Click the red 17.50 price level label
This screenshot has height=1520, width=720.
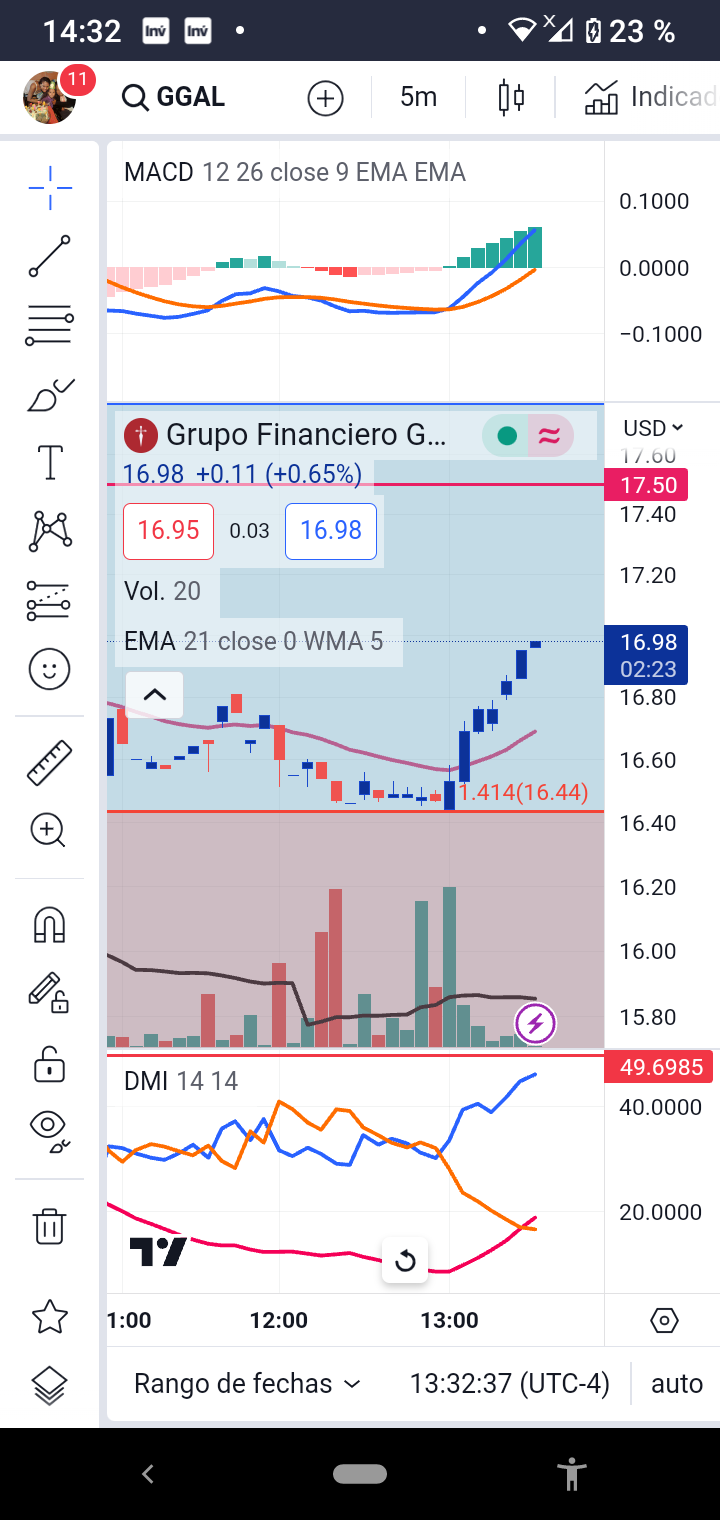[x=648, y=486]
